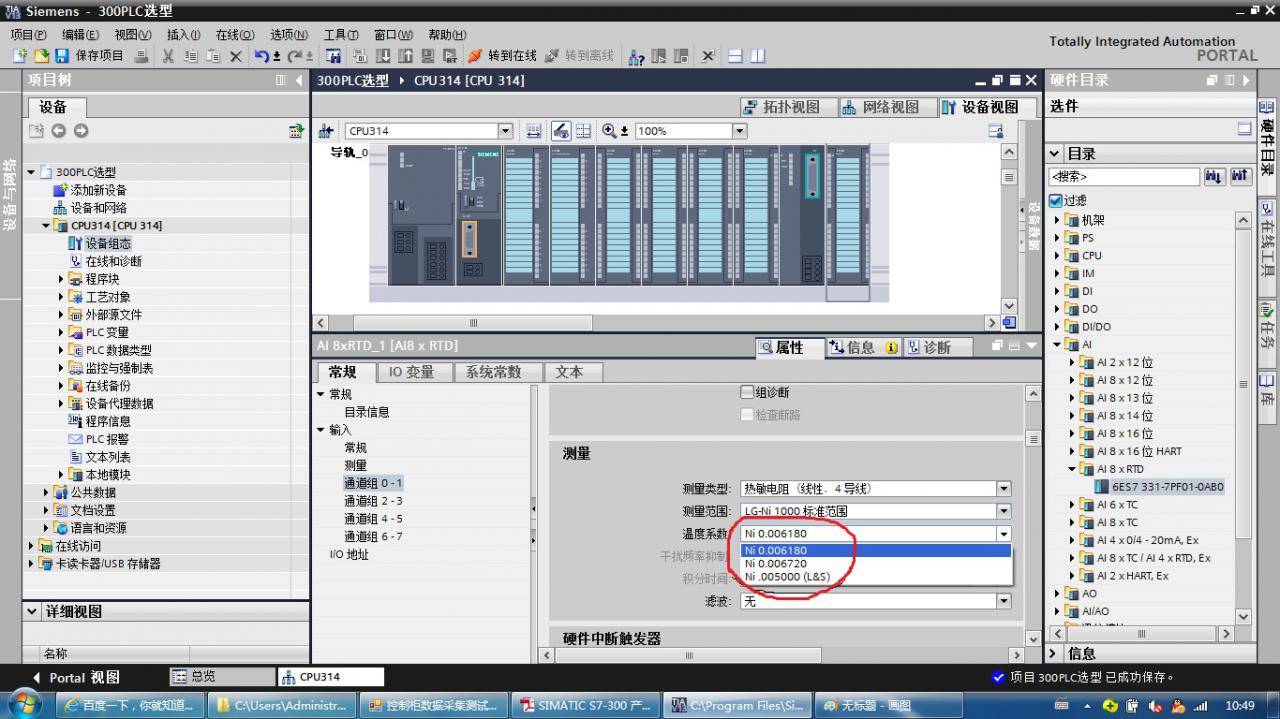Click Portal view link
The width and height of the screenshot is (1280, 719).
(75, 677)
